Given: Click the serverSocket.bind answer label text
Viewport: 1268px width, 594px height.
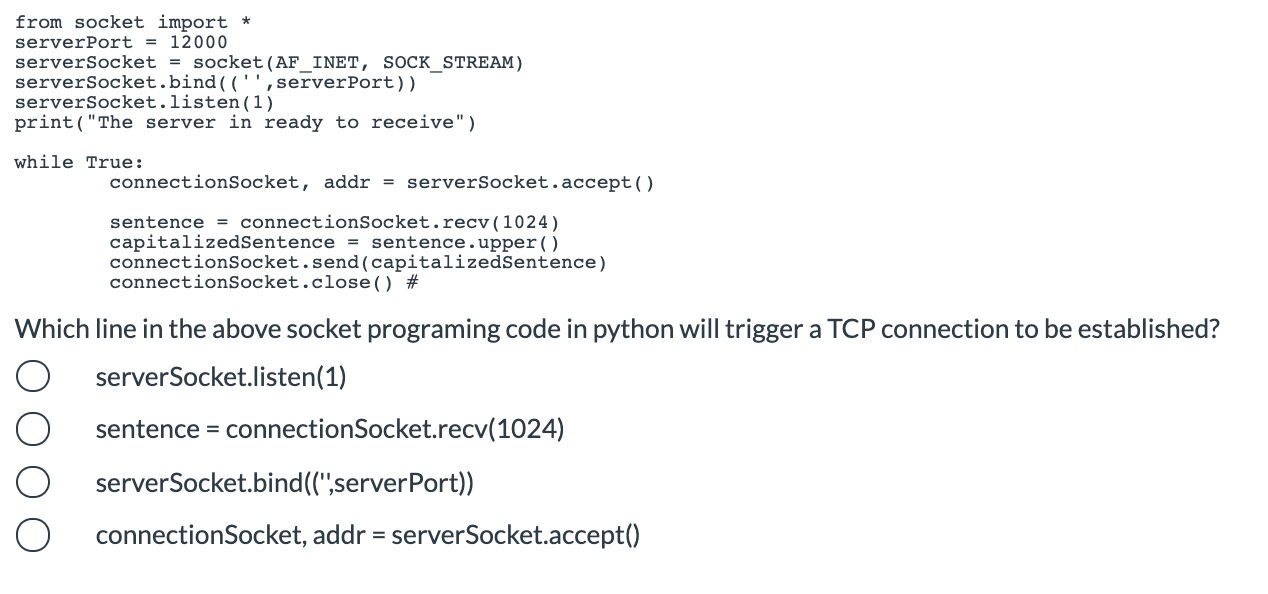Looking at the screenshot, I should pyautogui.click(x=284, y=483).
